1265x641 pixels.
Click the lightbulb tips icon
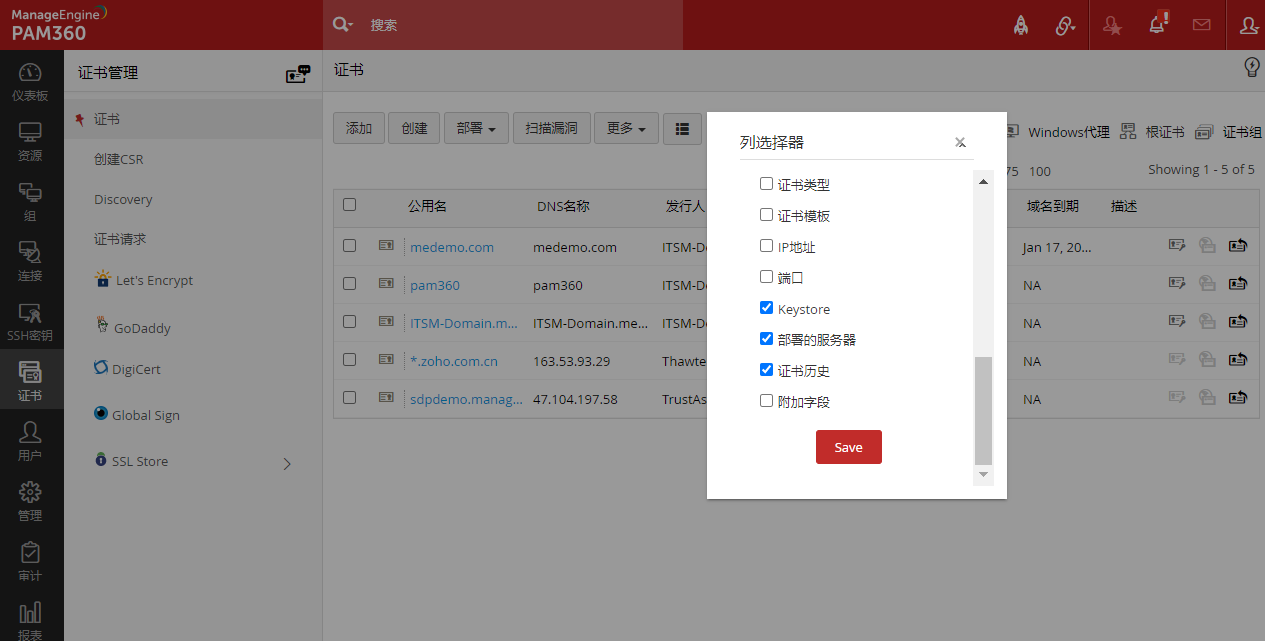pos(1251,68)
